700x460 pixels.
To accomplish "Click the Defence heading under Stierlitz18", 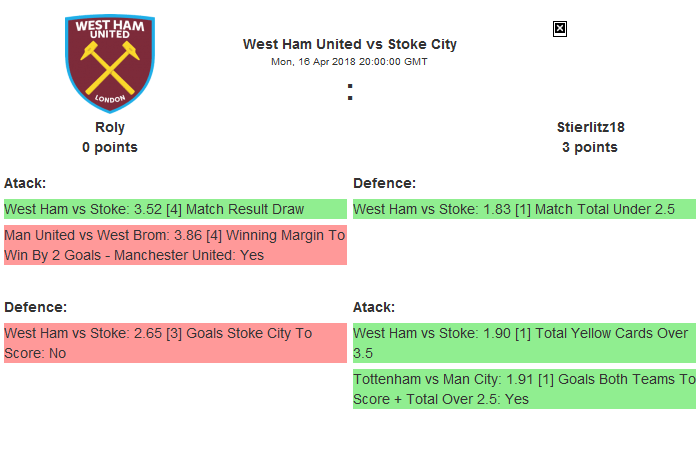I will click(385, 183).
